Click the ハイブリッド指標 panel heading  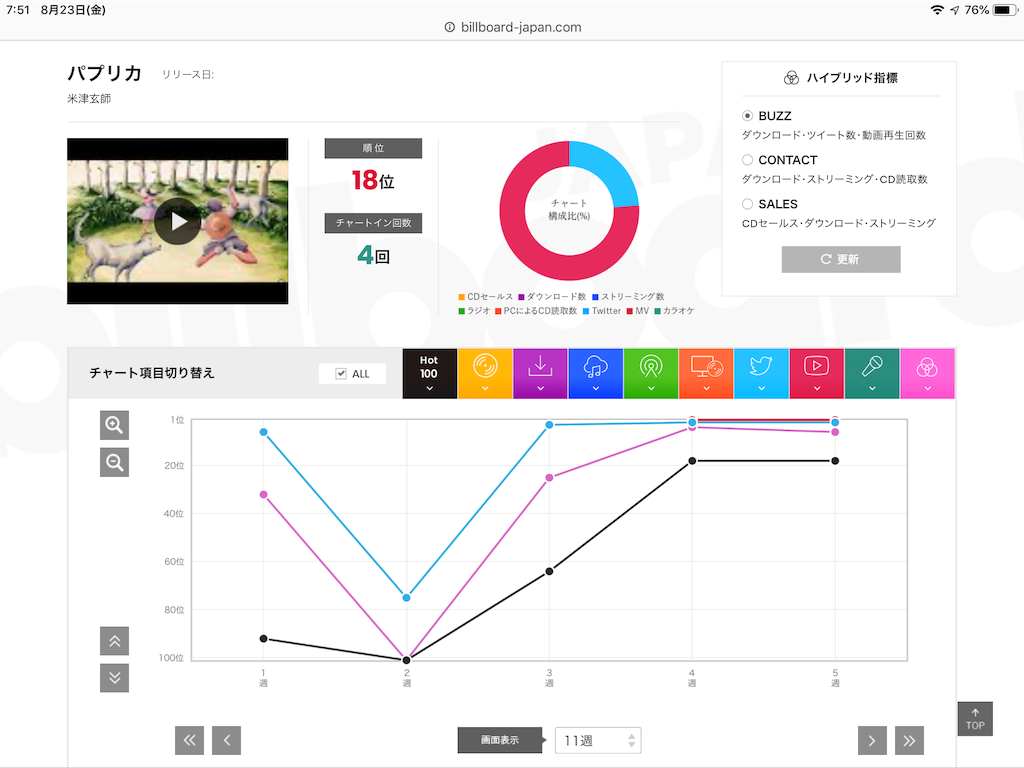pos(841,78)
